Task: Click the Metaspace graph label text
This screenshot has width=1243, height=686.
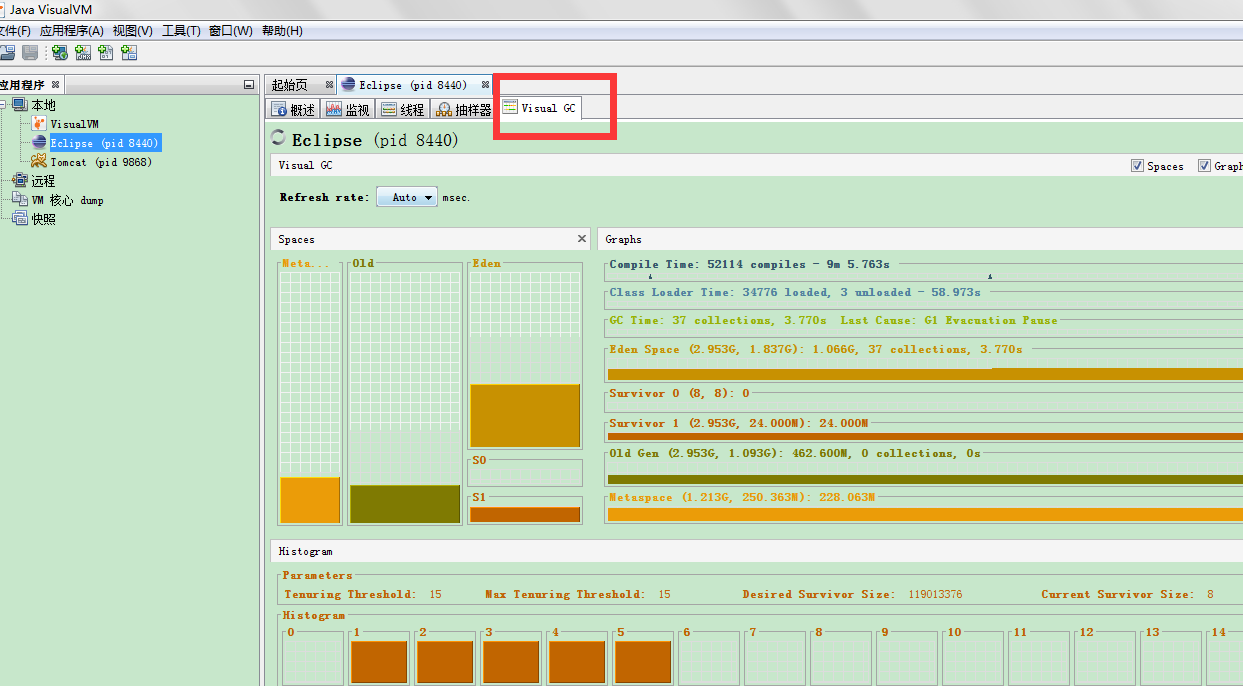Action: (x=742, y=497)
